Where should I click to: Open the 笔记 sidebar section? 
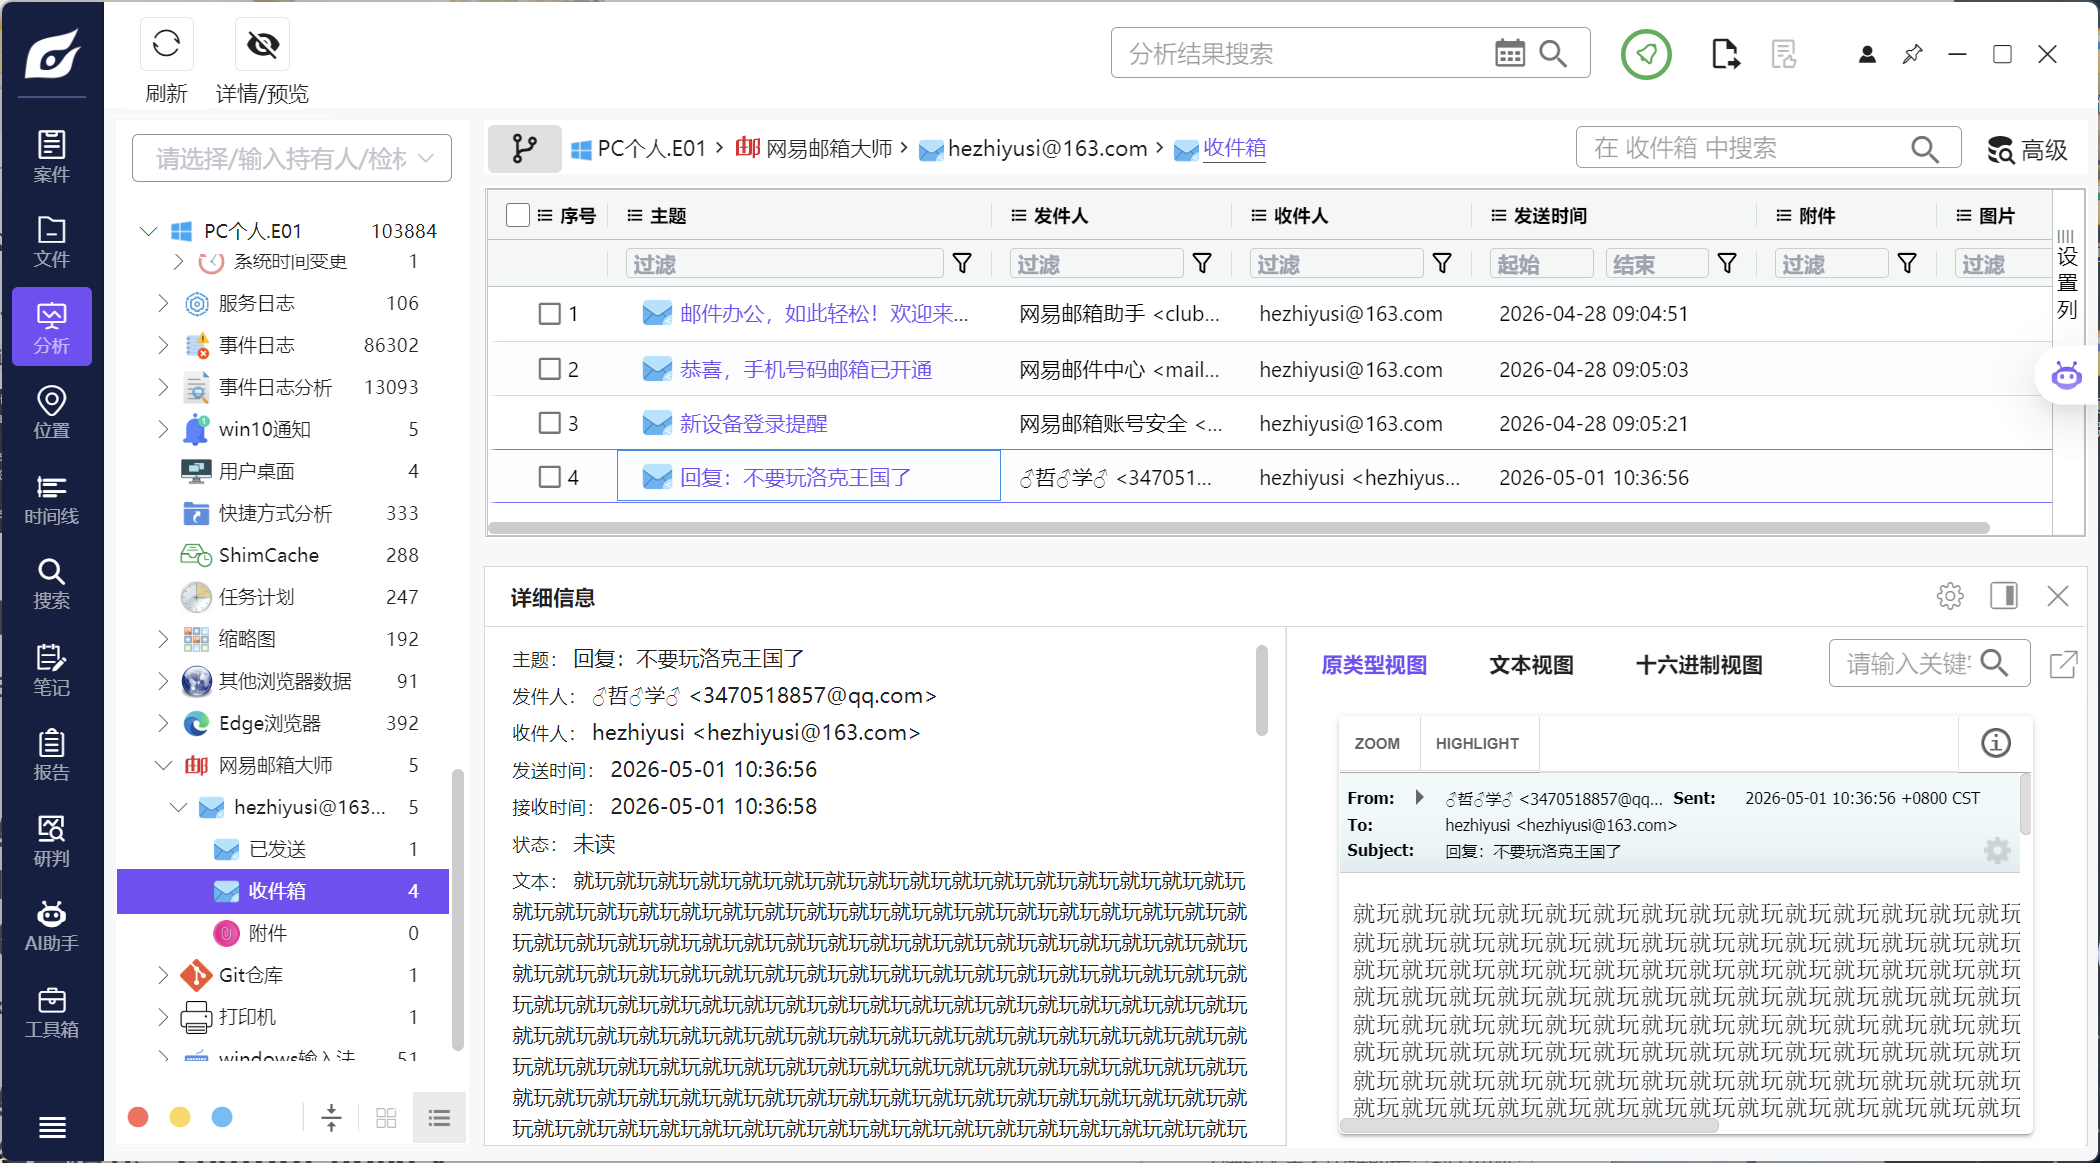tap(52, 670)
